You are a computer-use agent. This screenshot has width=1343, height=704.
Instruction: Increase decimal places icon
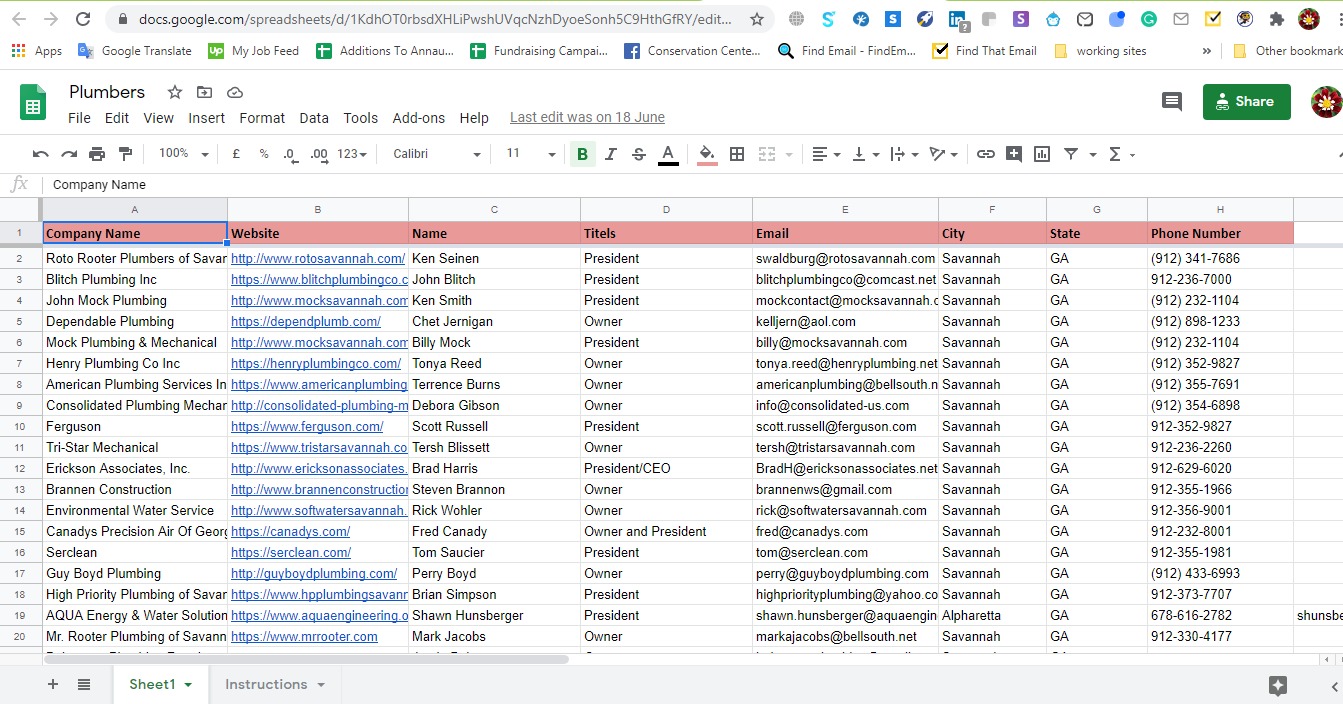(x=319, y=154)
